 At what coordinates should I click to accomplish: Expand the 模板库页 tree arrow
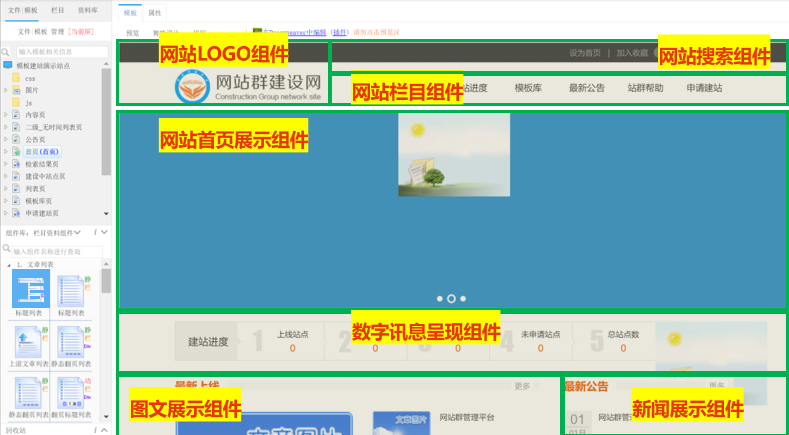6,201
